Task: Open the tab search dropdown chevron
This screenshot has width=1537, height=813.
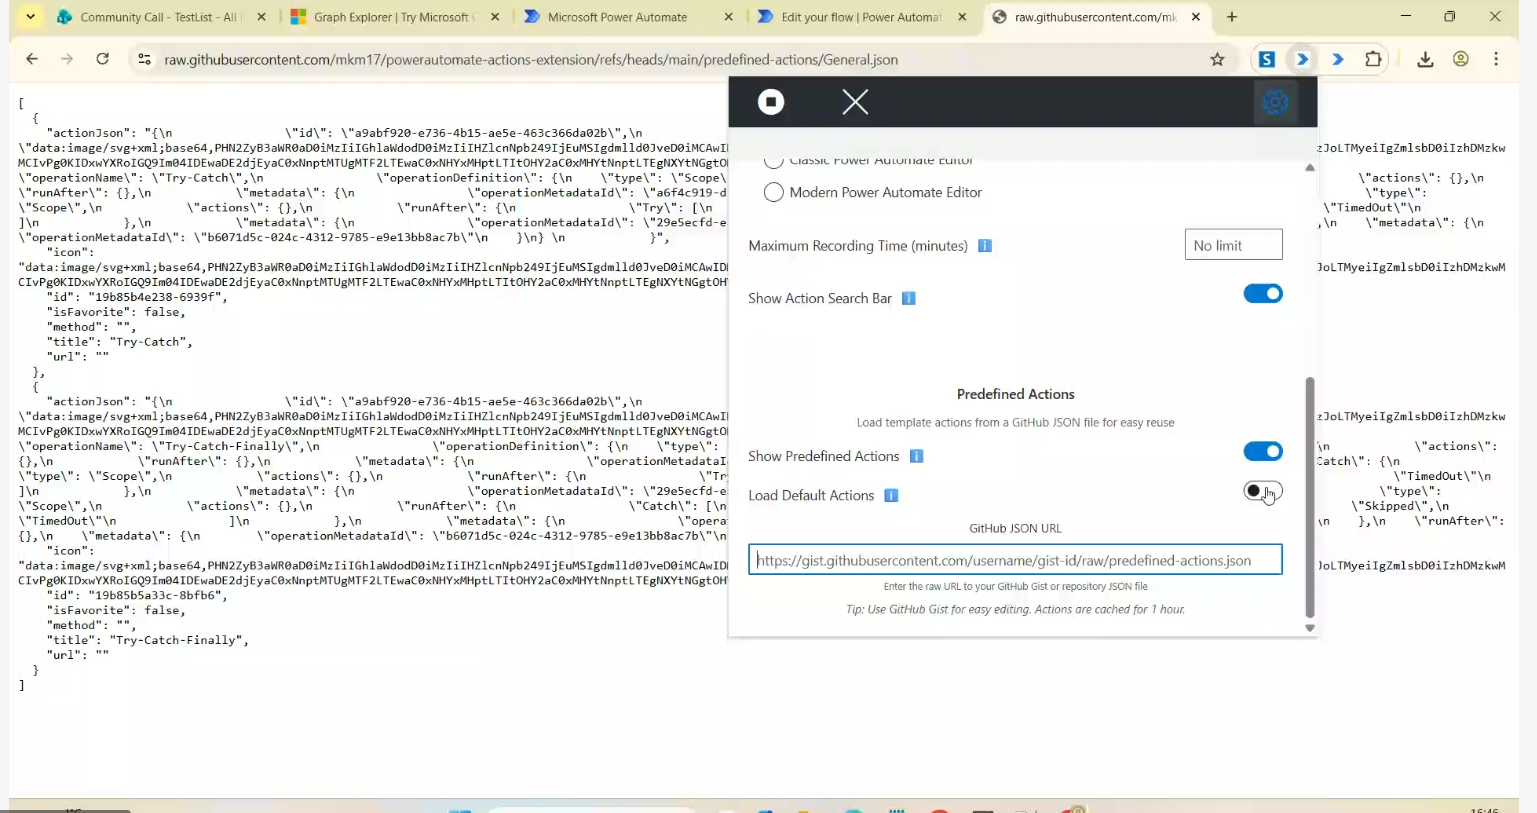Action: click(x=31, y=17)
